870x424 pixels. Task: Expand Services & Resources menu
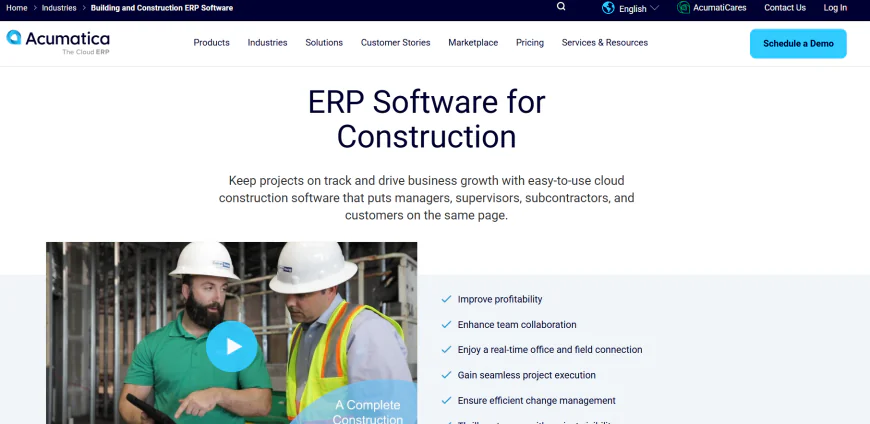click(604, 43)
